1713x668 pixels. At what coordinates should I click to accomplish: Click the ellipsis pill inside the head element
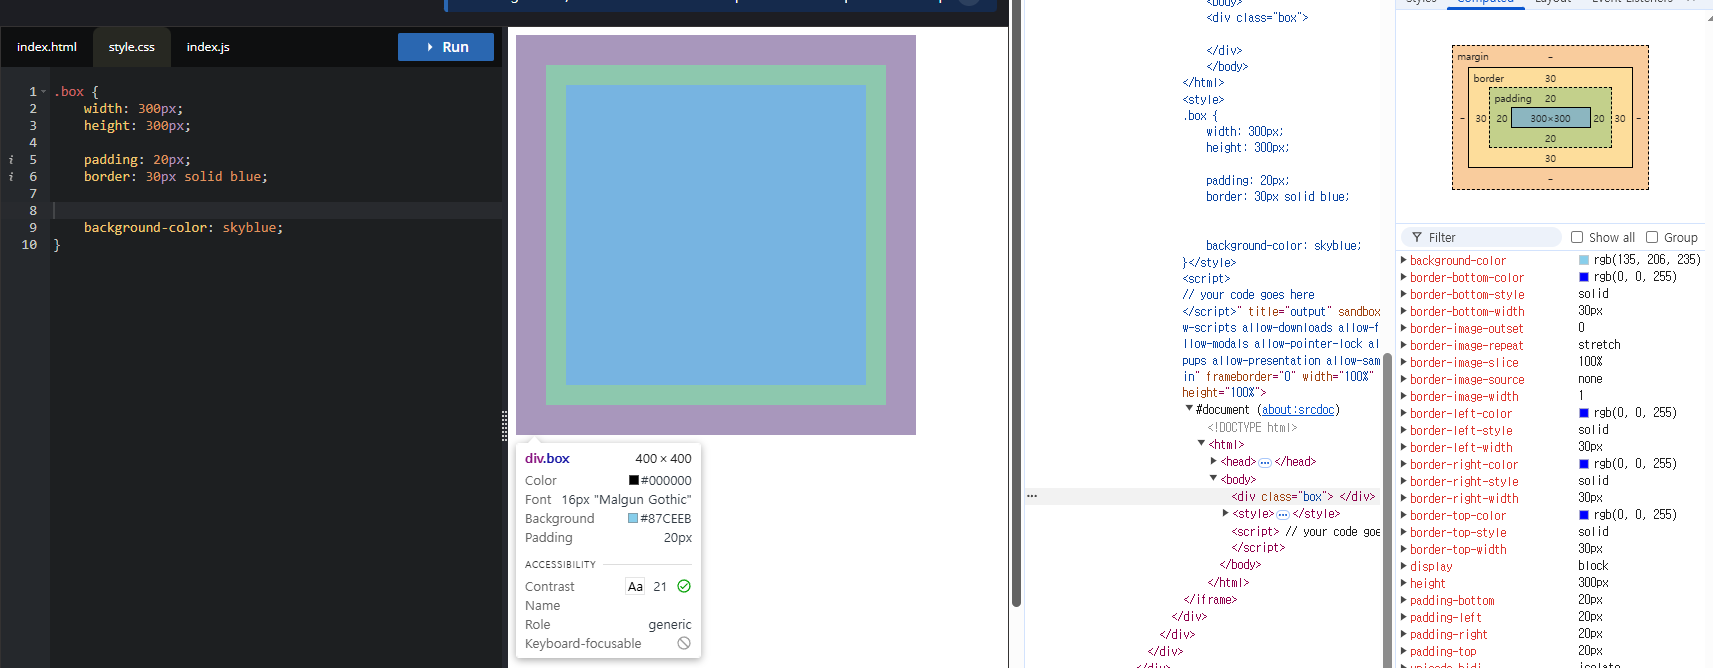pyautogui.click(x=1265, y=462)
